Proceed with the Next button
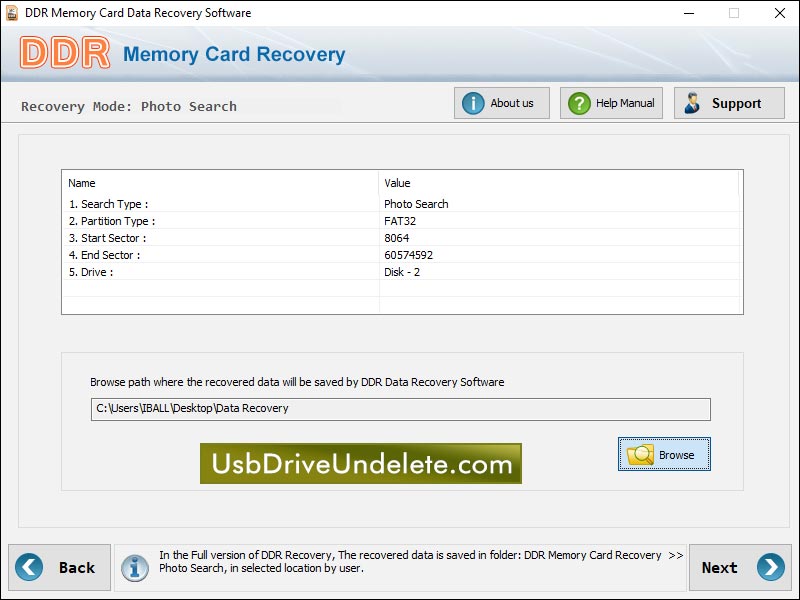Screen dimensions: 800x600 (740, 567)
